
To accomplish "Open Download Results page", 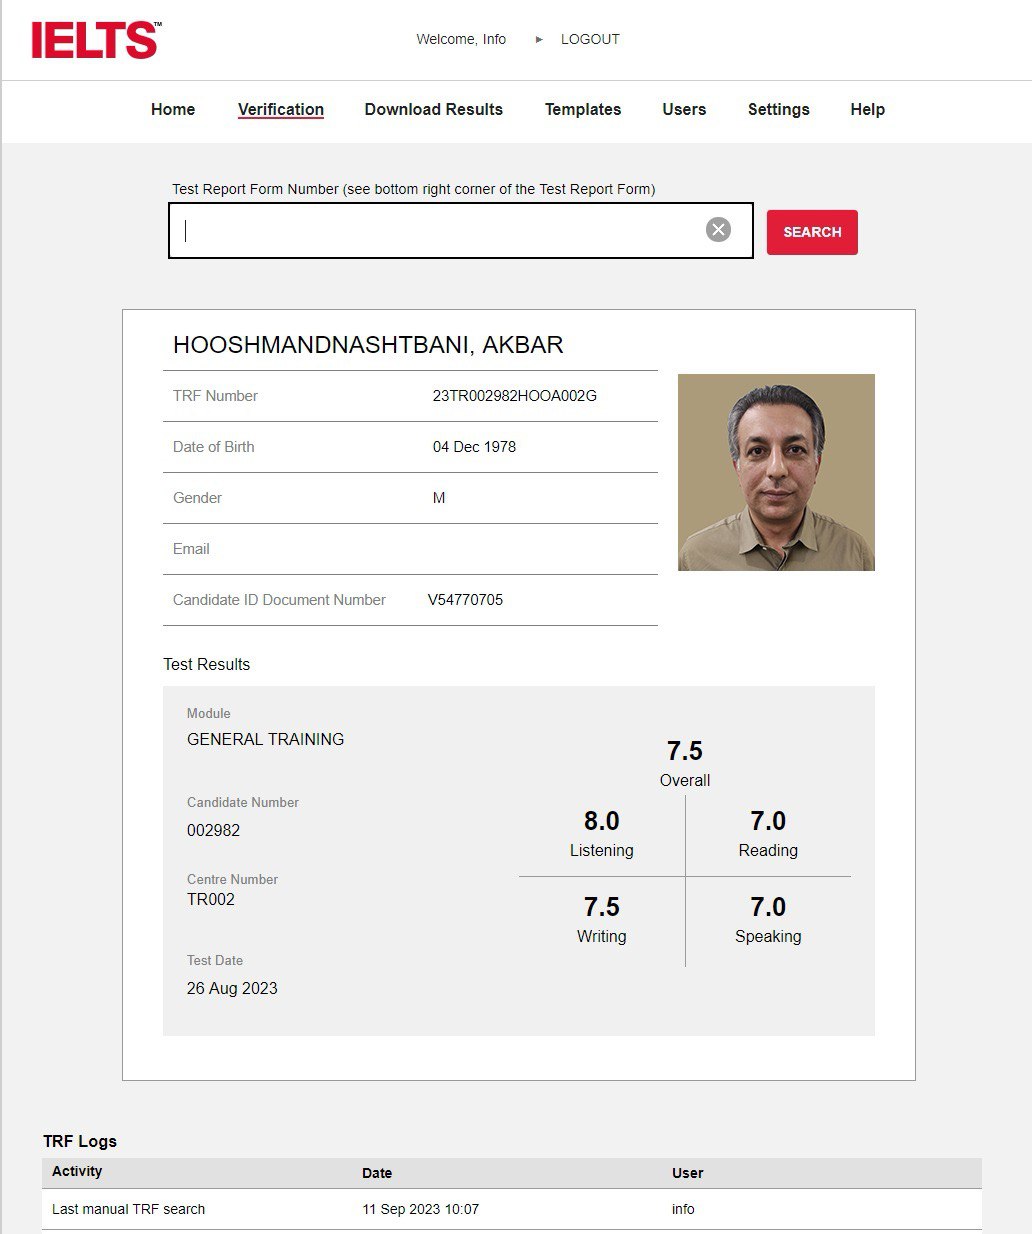I will click(434, 109).
